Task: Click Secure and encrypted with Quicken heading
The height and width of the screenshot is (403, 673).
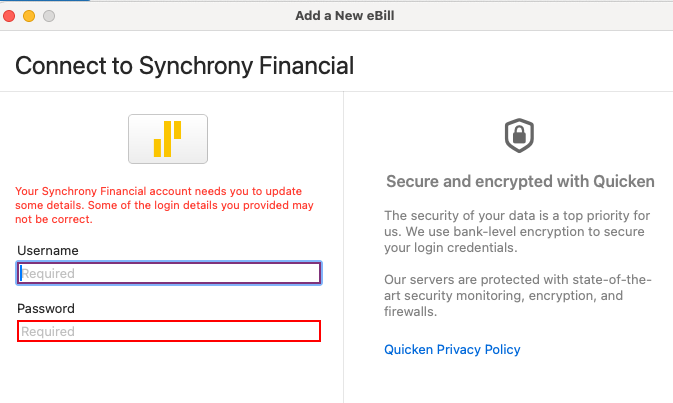Action: (519, 181)
